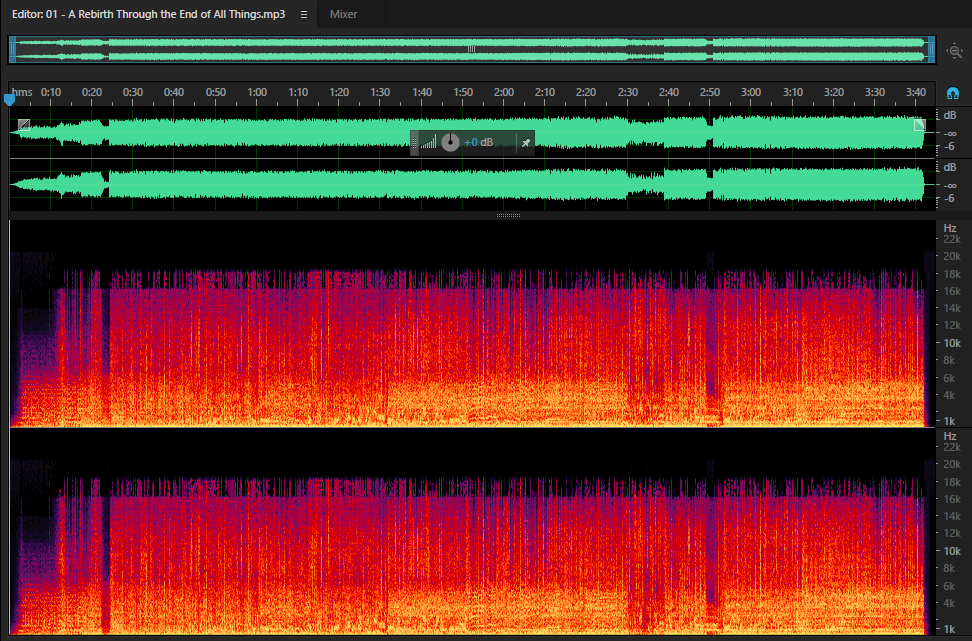Click the 2:00 mark on the timeline
Screen dimensions: 972x641
(503, 92)
